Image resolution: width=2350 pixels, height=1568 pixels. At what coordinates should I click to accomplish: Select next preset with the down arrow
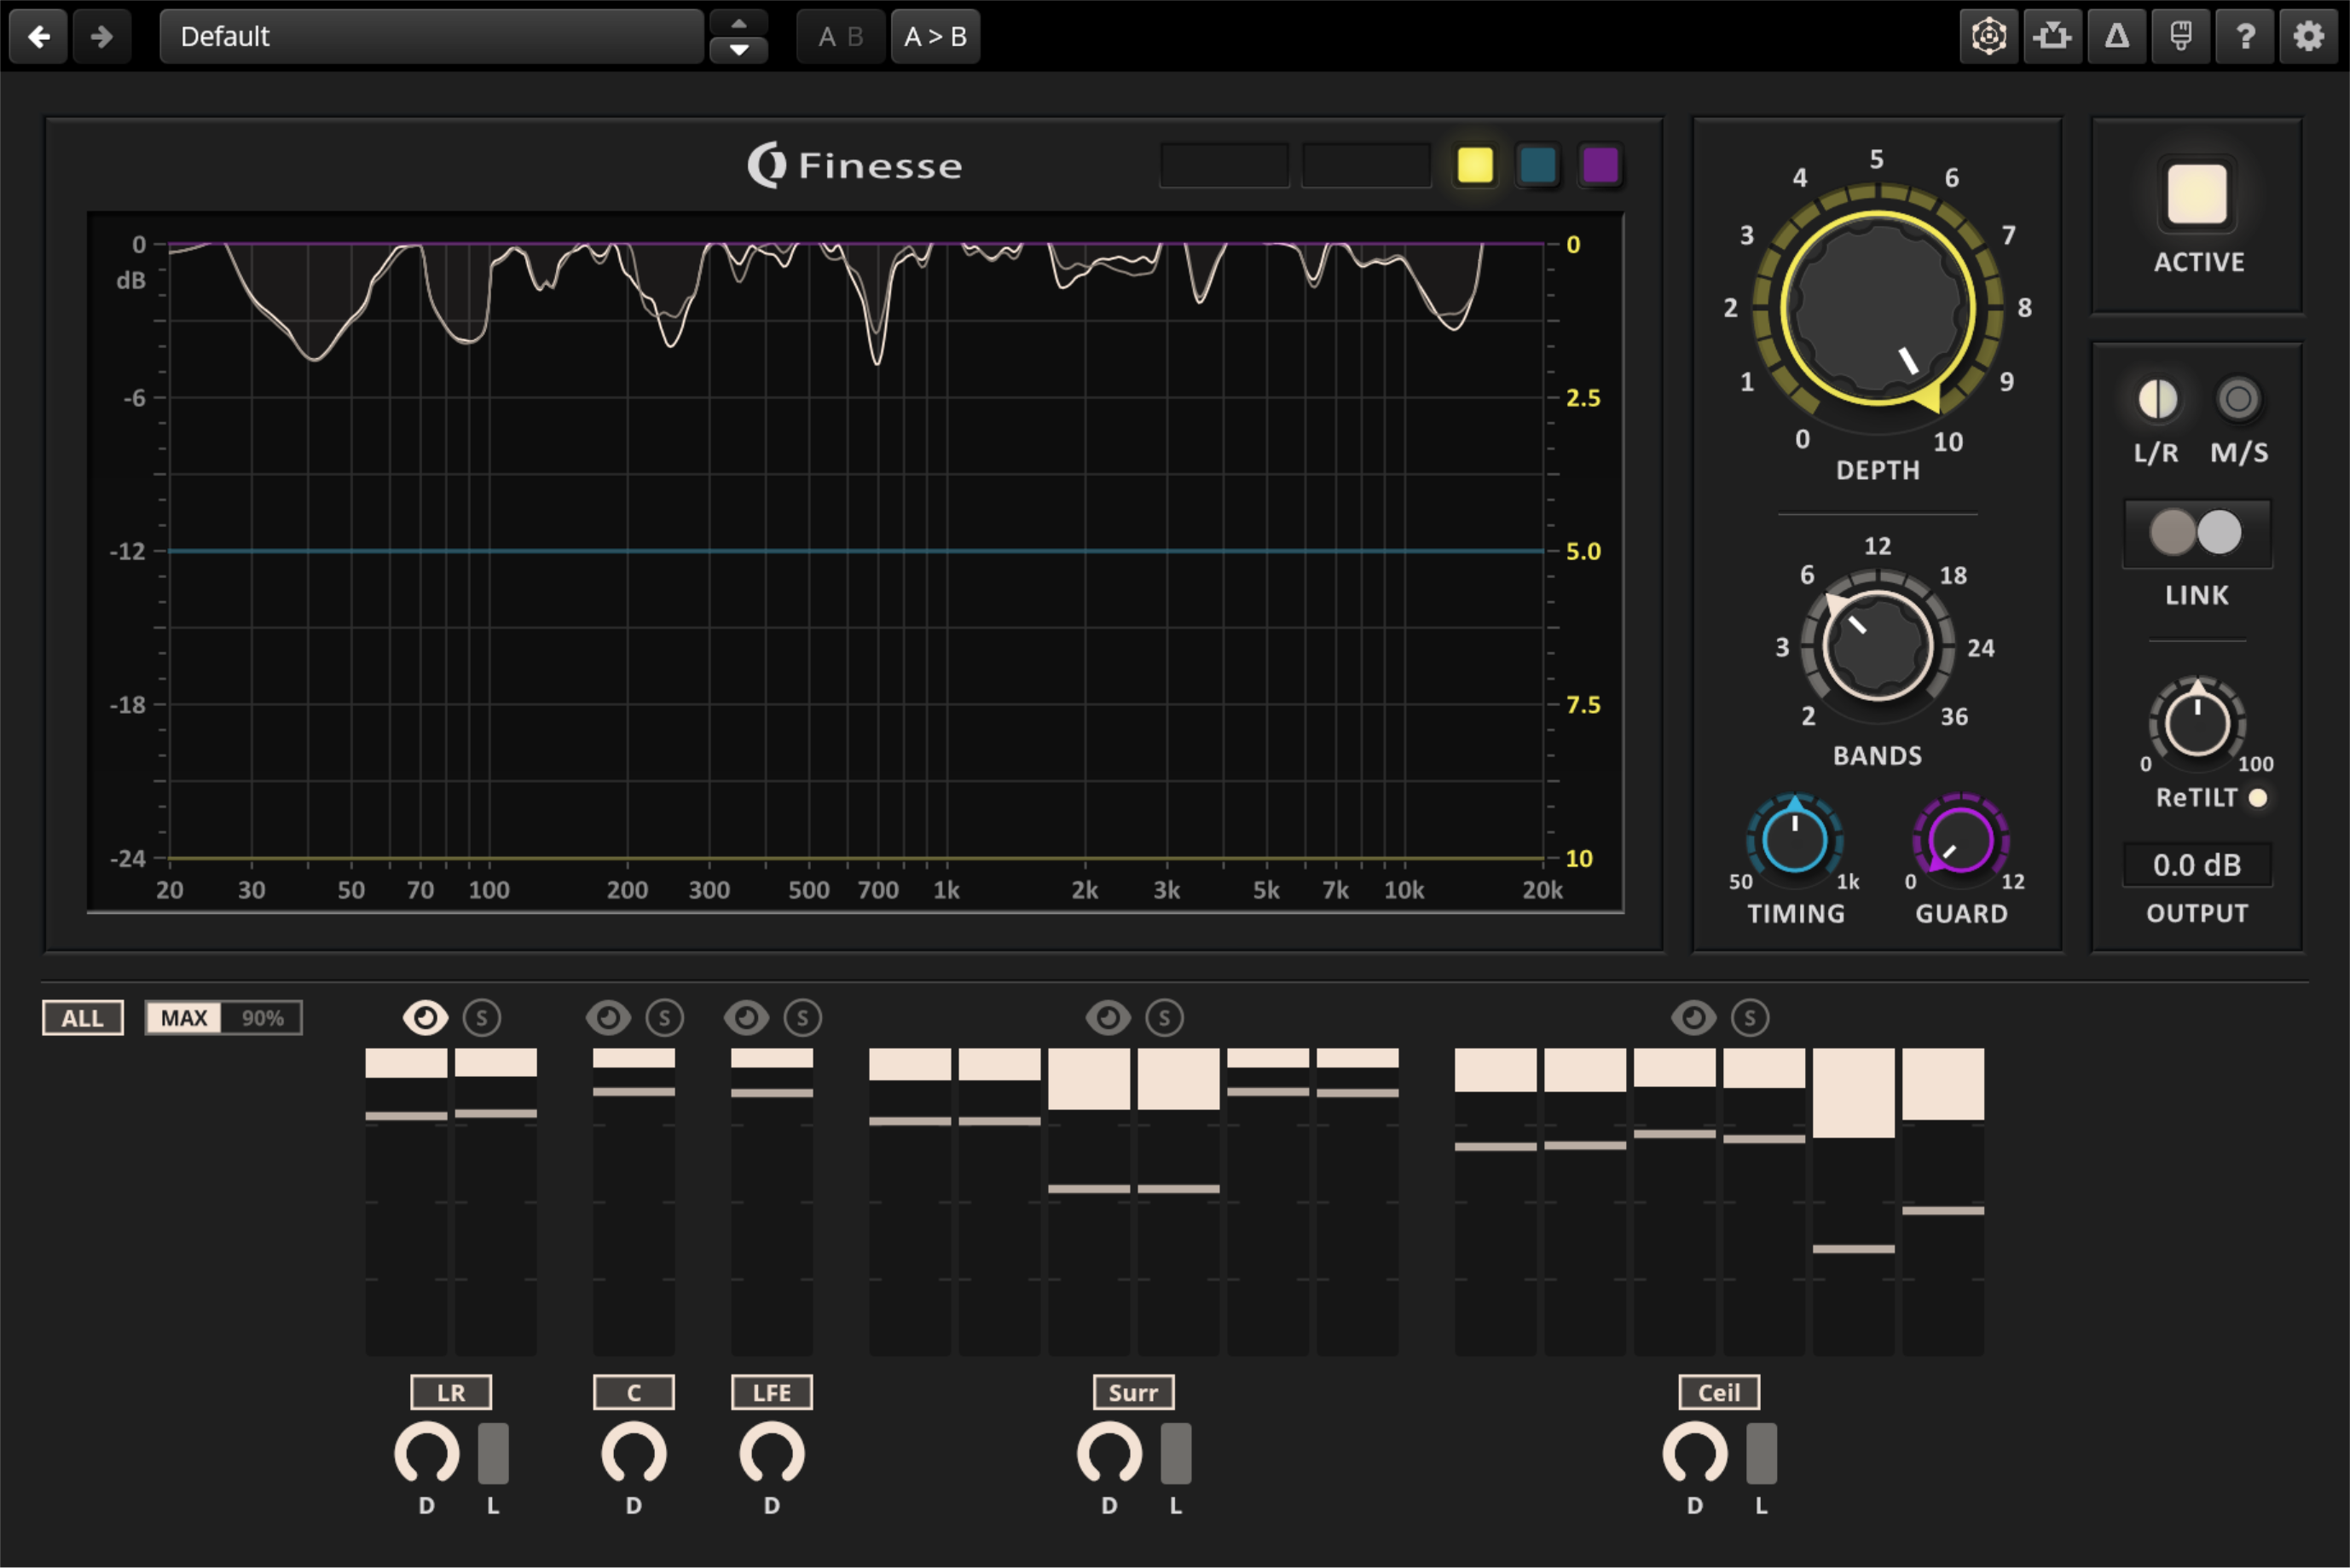point(739,50)
